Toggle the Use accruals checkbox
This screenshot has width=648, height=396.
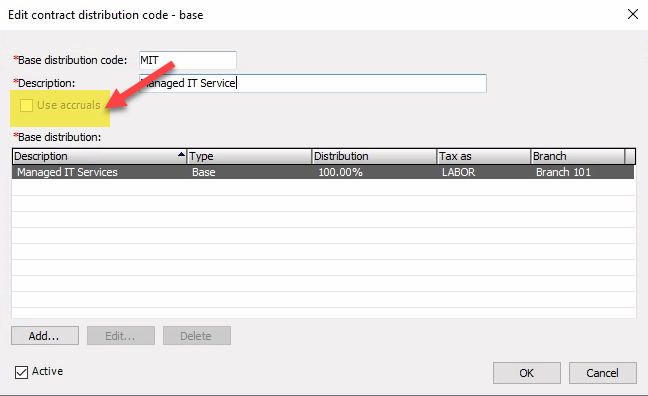[26, 105]
